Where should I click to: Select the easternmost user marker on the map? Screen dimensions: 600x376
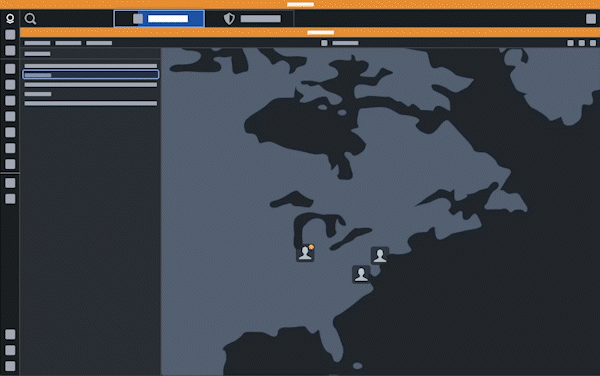pos(380,255)
